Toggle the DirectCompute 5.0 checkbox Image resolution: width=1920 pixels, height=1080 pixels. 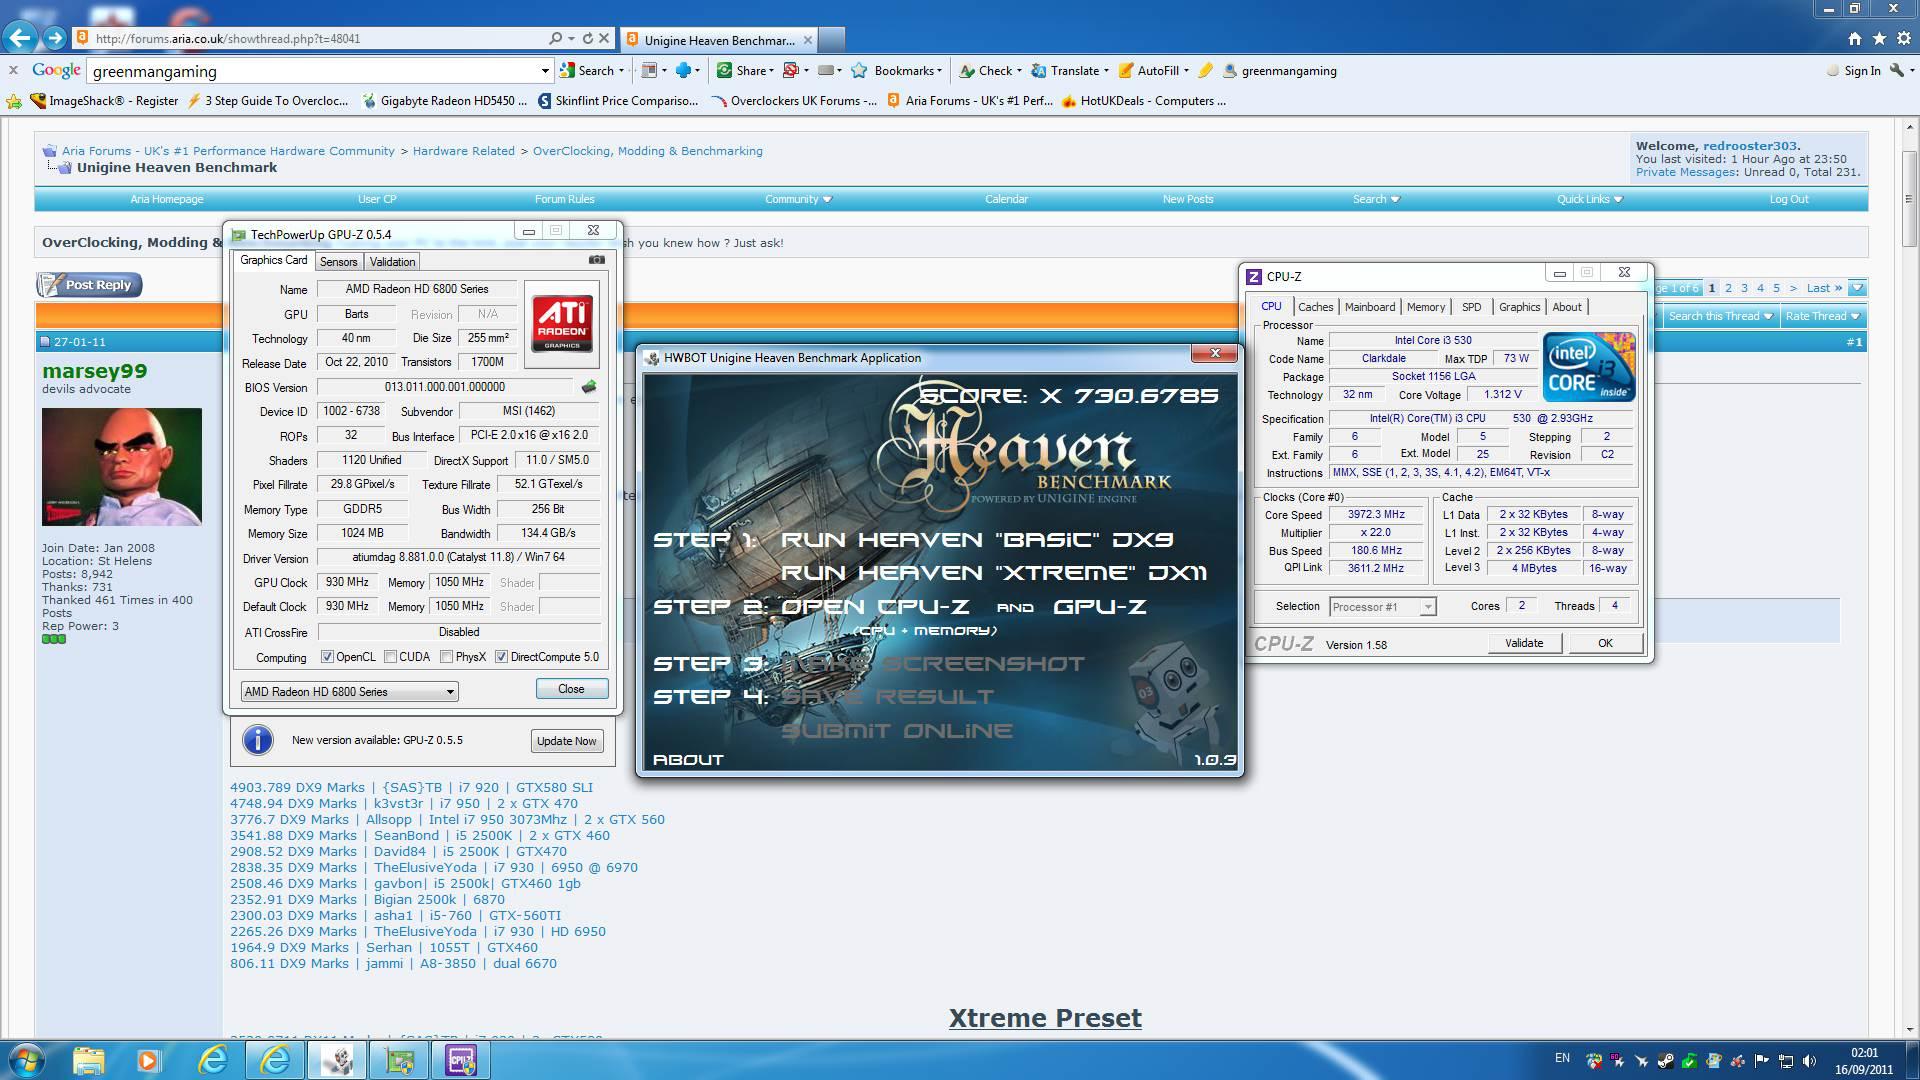pyautogui.click(x=502, y=657)
